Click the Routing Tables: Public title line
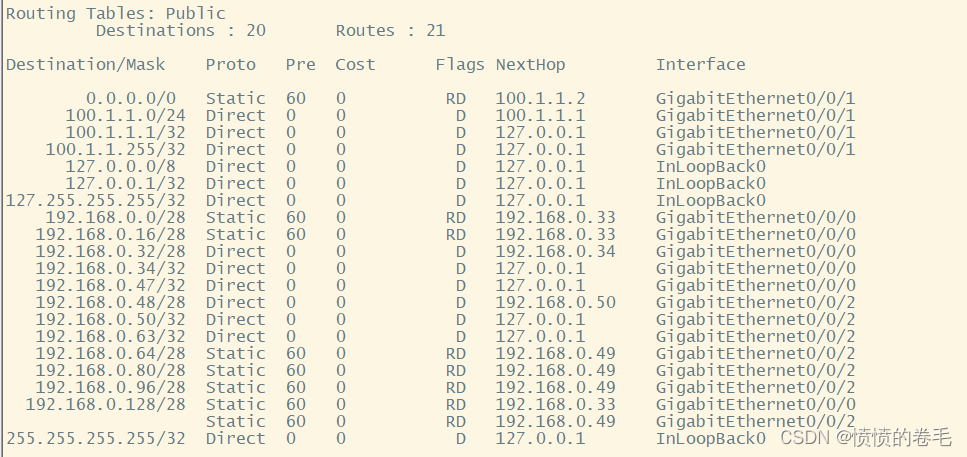The height and width of the screenshot is (457, 967). pyautogui.click(x=116, y=14)
